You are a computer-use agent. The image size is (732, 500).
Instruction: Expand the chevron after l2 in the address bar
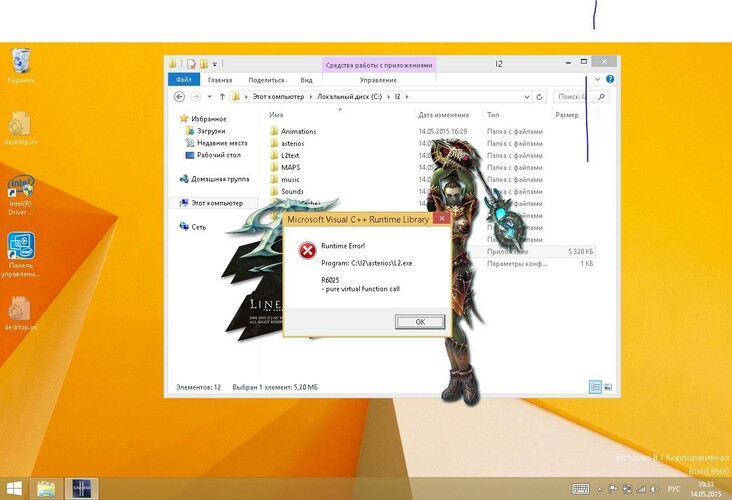coord(407,97)
